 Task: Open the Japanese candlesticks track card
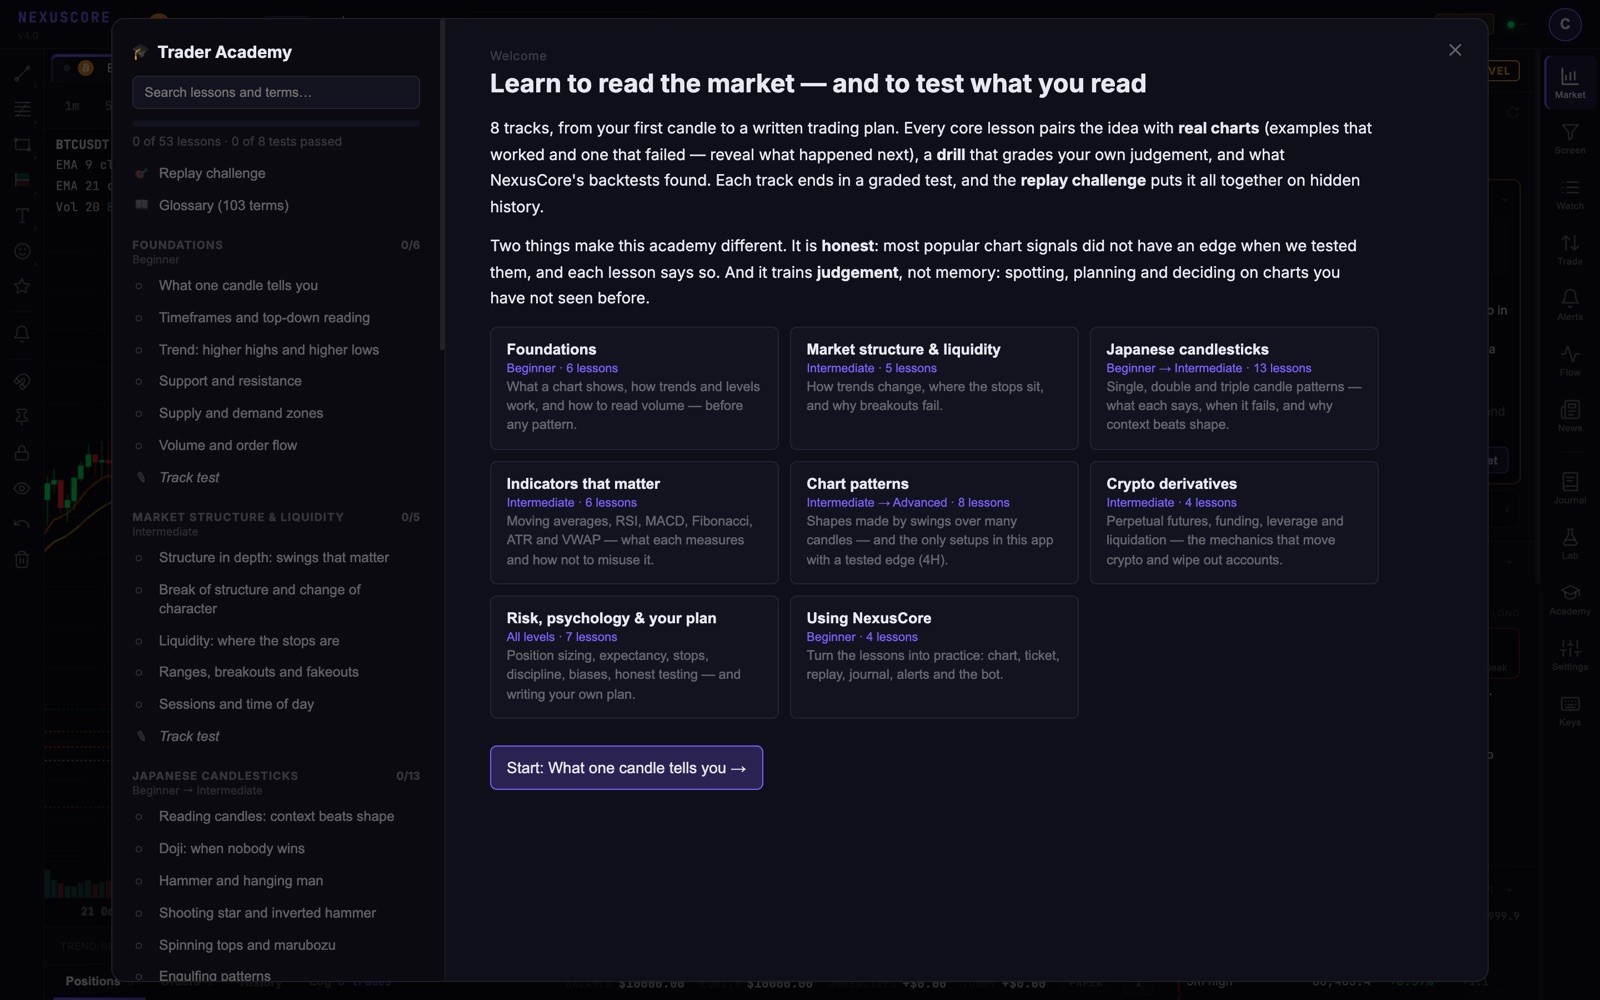(1234, 388)
